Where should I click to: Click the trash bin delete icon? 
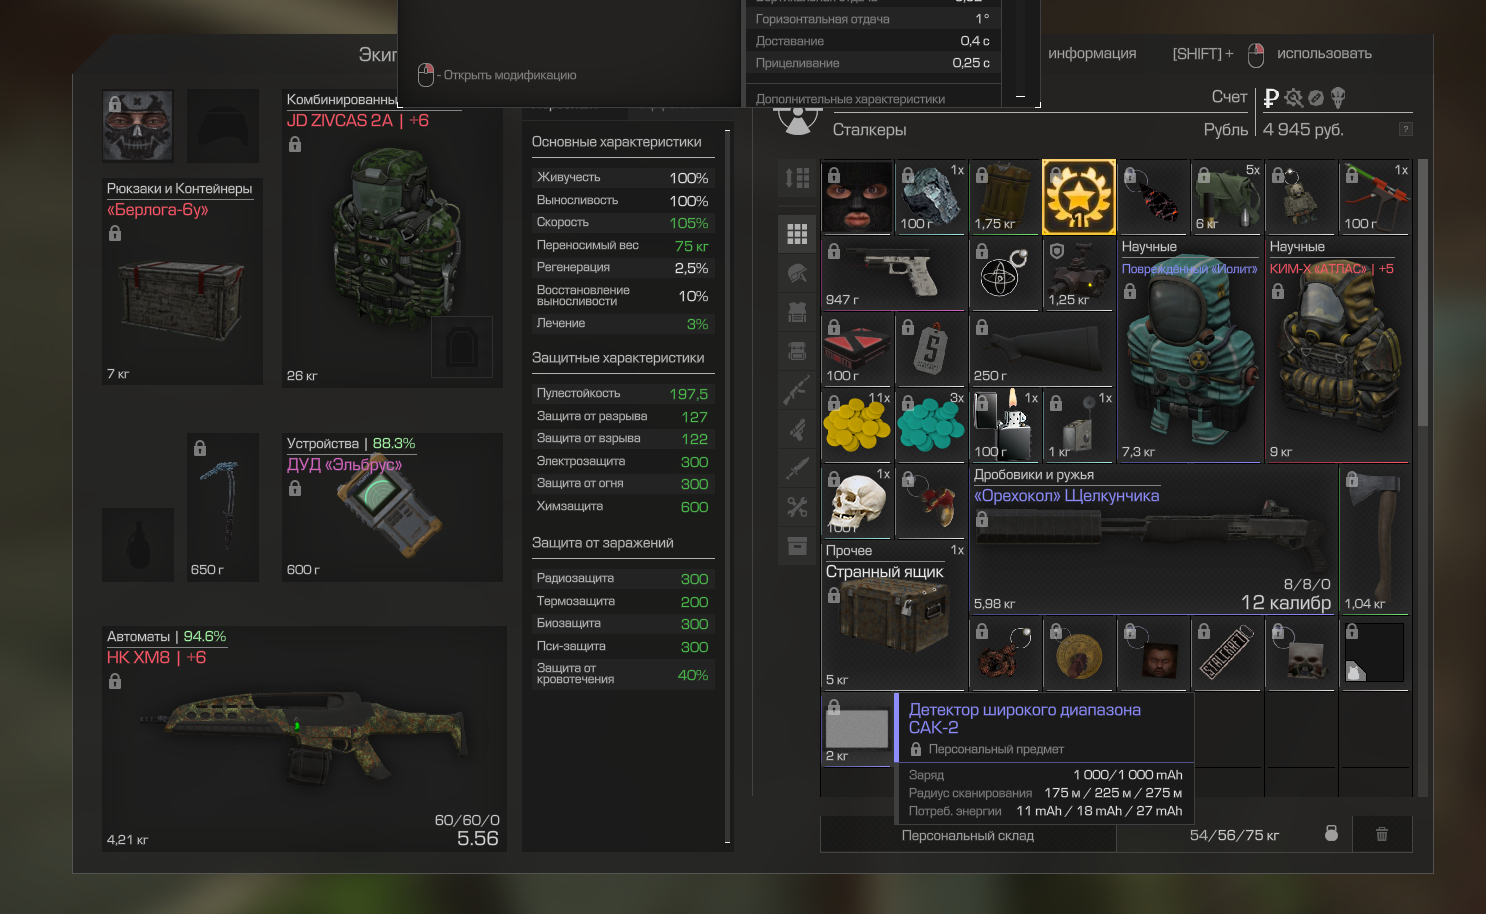[1382, 834]
